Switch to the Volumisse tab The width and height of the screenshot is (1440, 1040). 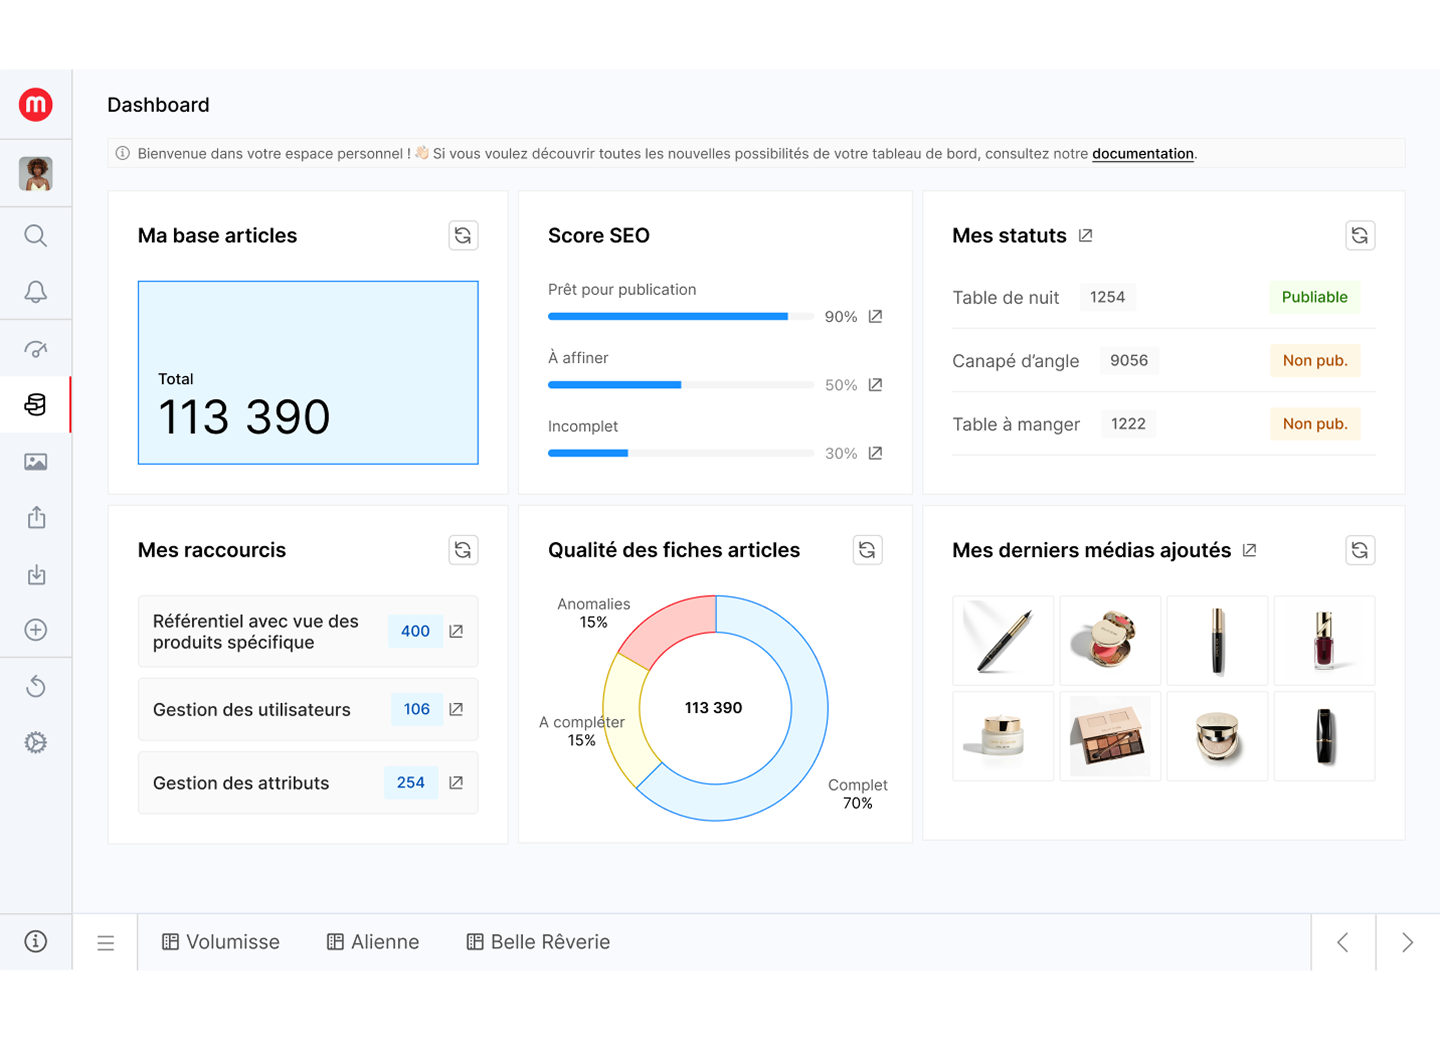221,942
